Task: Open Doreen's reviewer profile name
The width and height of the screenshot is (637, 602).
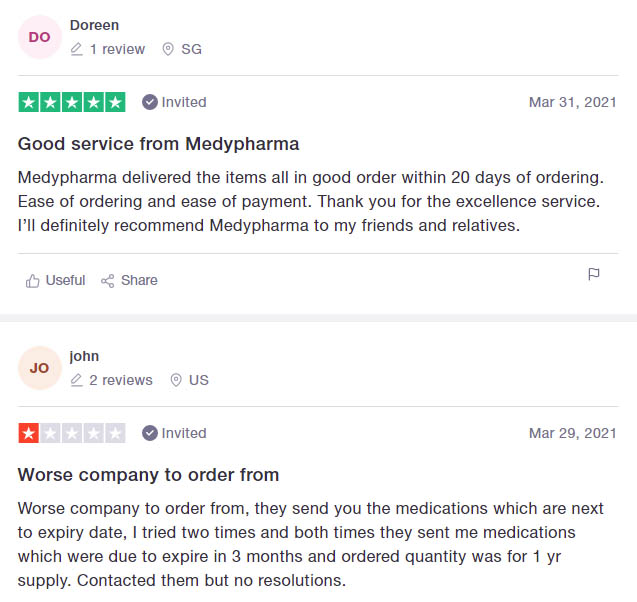Action: 93,25
